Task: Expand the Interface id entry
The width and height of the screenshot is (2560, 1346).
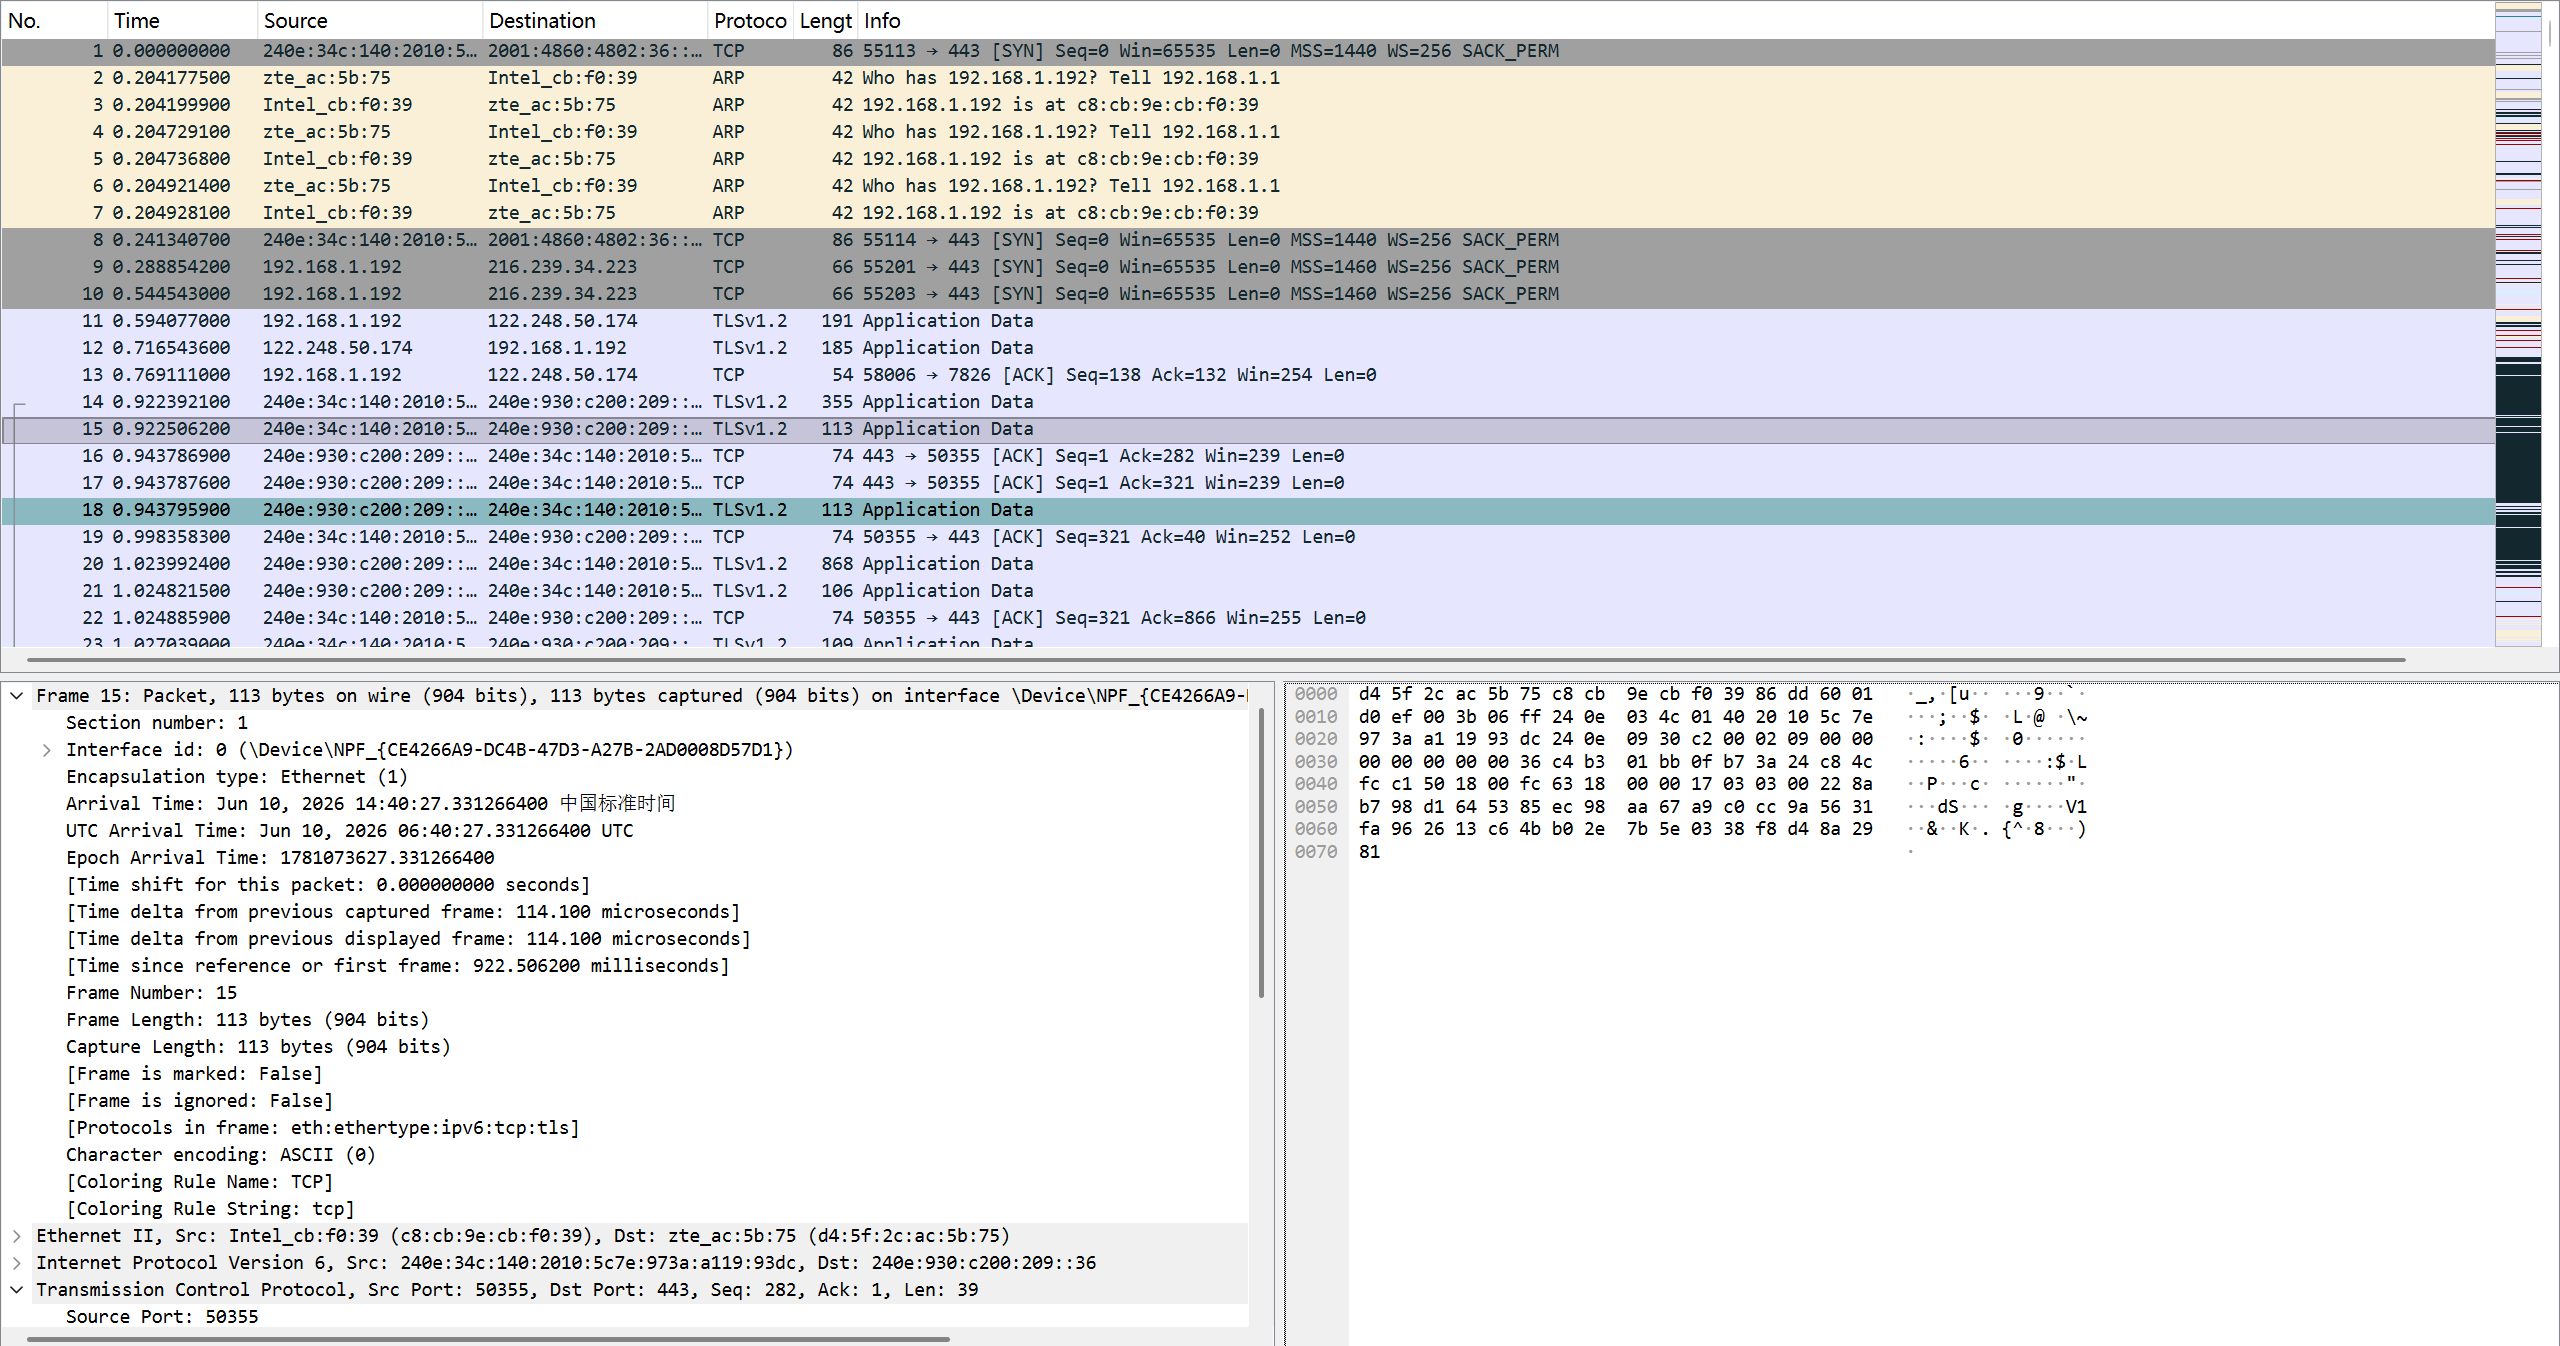Action: (46, 750)
